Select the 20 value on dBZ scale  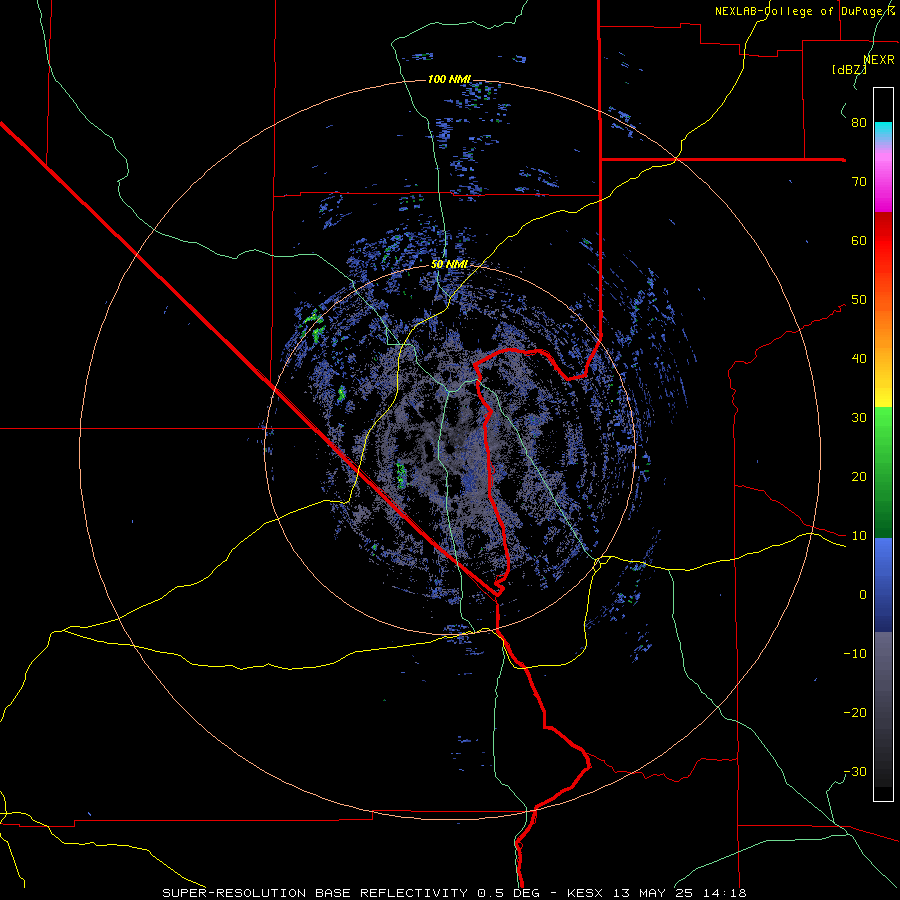pyautogui.click(x=859, y=477)
